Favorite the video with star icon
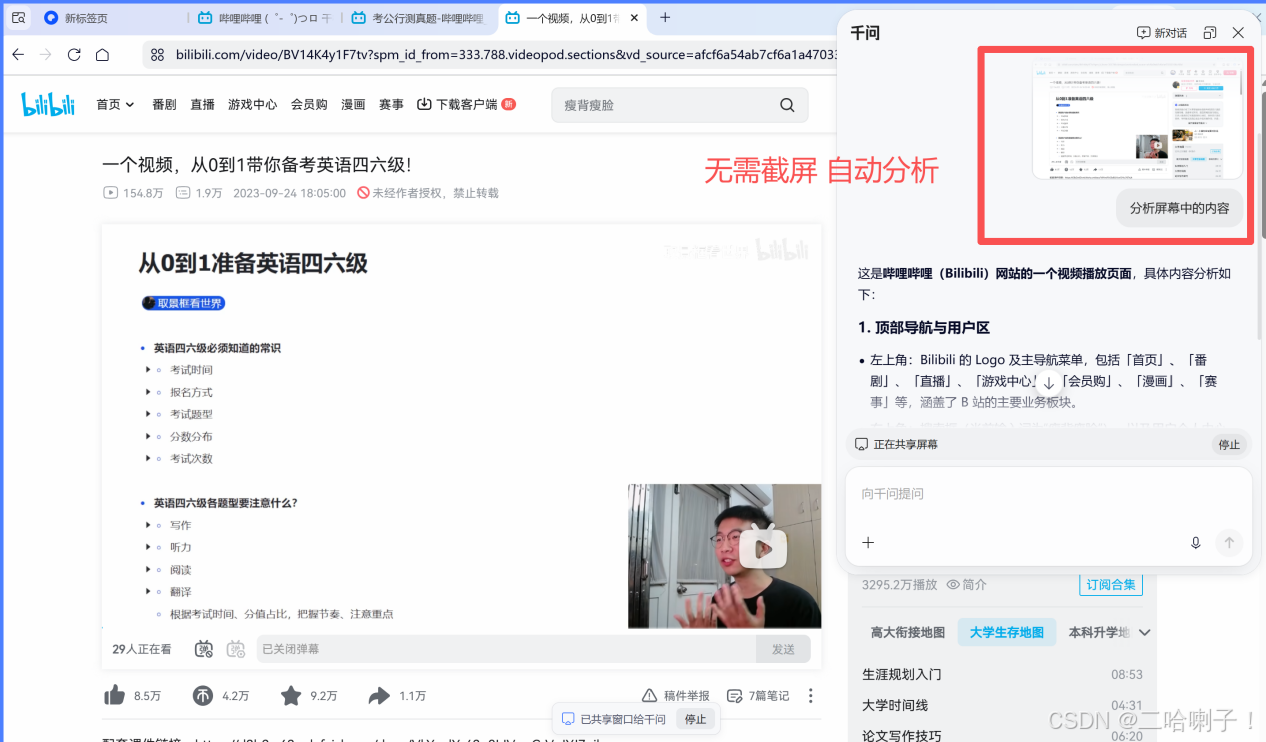Viewport: 1266px width, 742px height. coord(291,695)
